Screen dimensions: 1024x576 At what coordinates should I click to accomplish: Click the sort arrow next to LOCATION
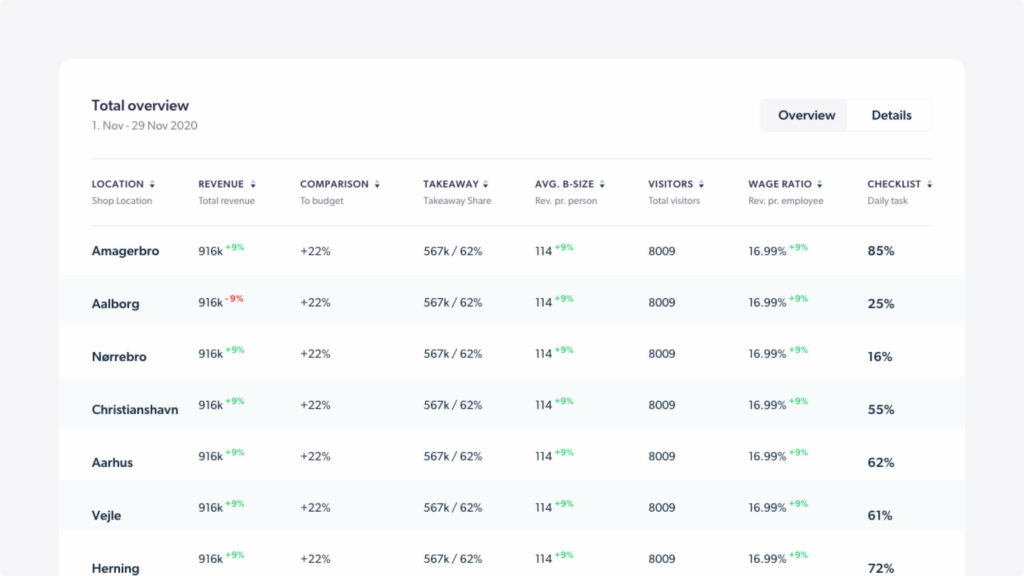click(153, 185)
